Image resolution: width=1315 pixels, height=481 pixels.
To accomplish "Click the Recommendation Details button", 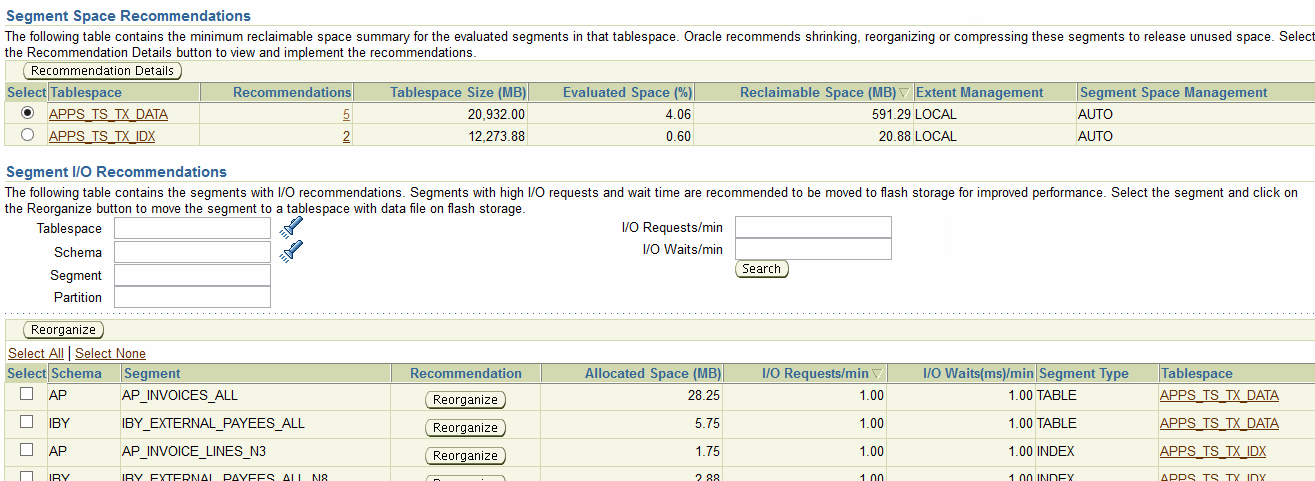I will (103, 71).
